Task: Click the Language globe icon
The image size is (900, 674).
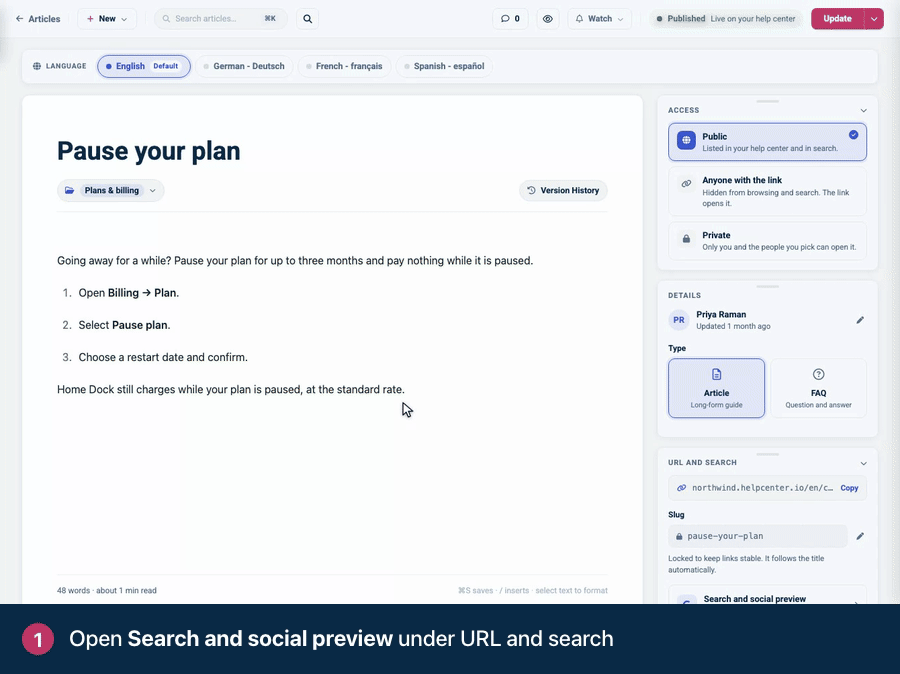Action: (x=37, y=66)
